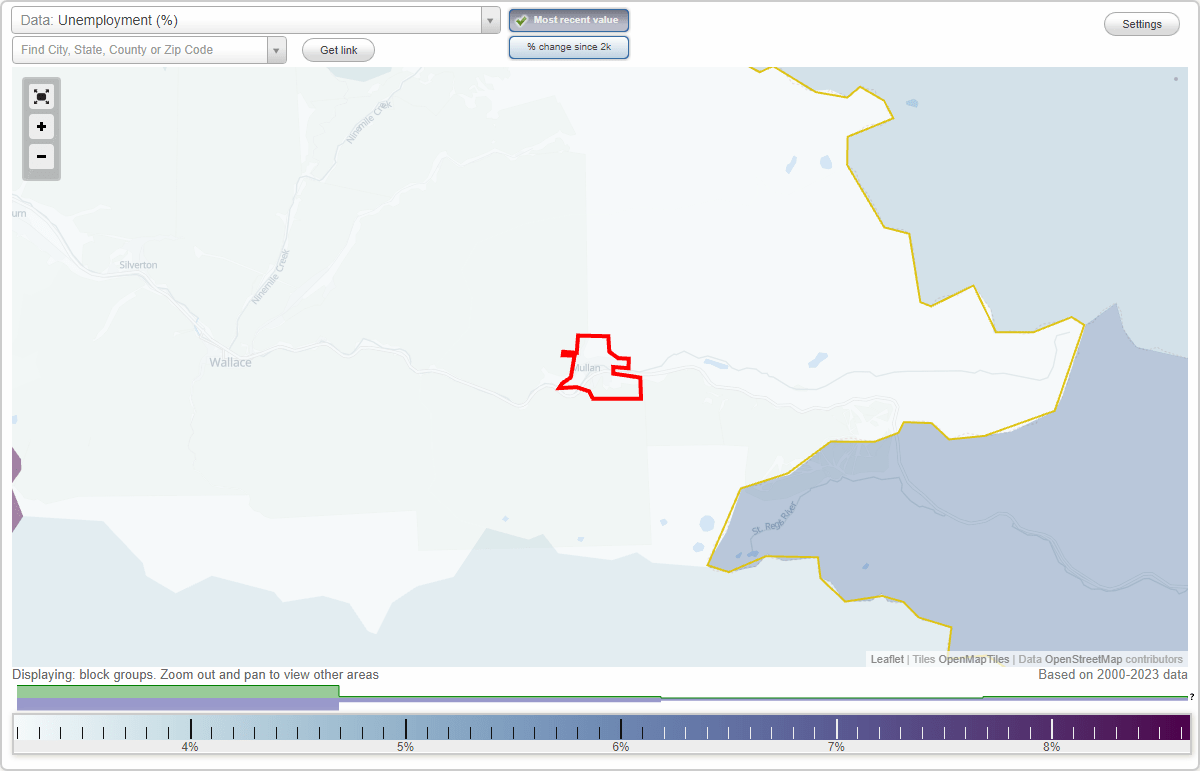The height and width of the screenshot is (771, 1200).
Task: Expand the city search dropdown arrow
Action: point(276,50)
